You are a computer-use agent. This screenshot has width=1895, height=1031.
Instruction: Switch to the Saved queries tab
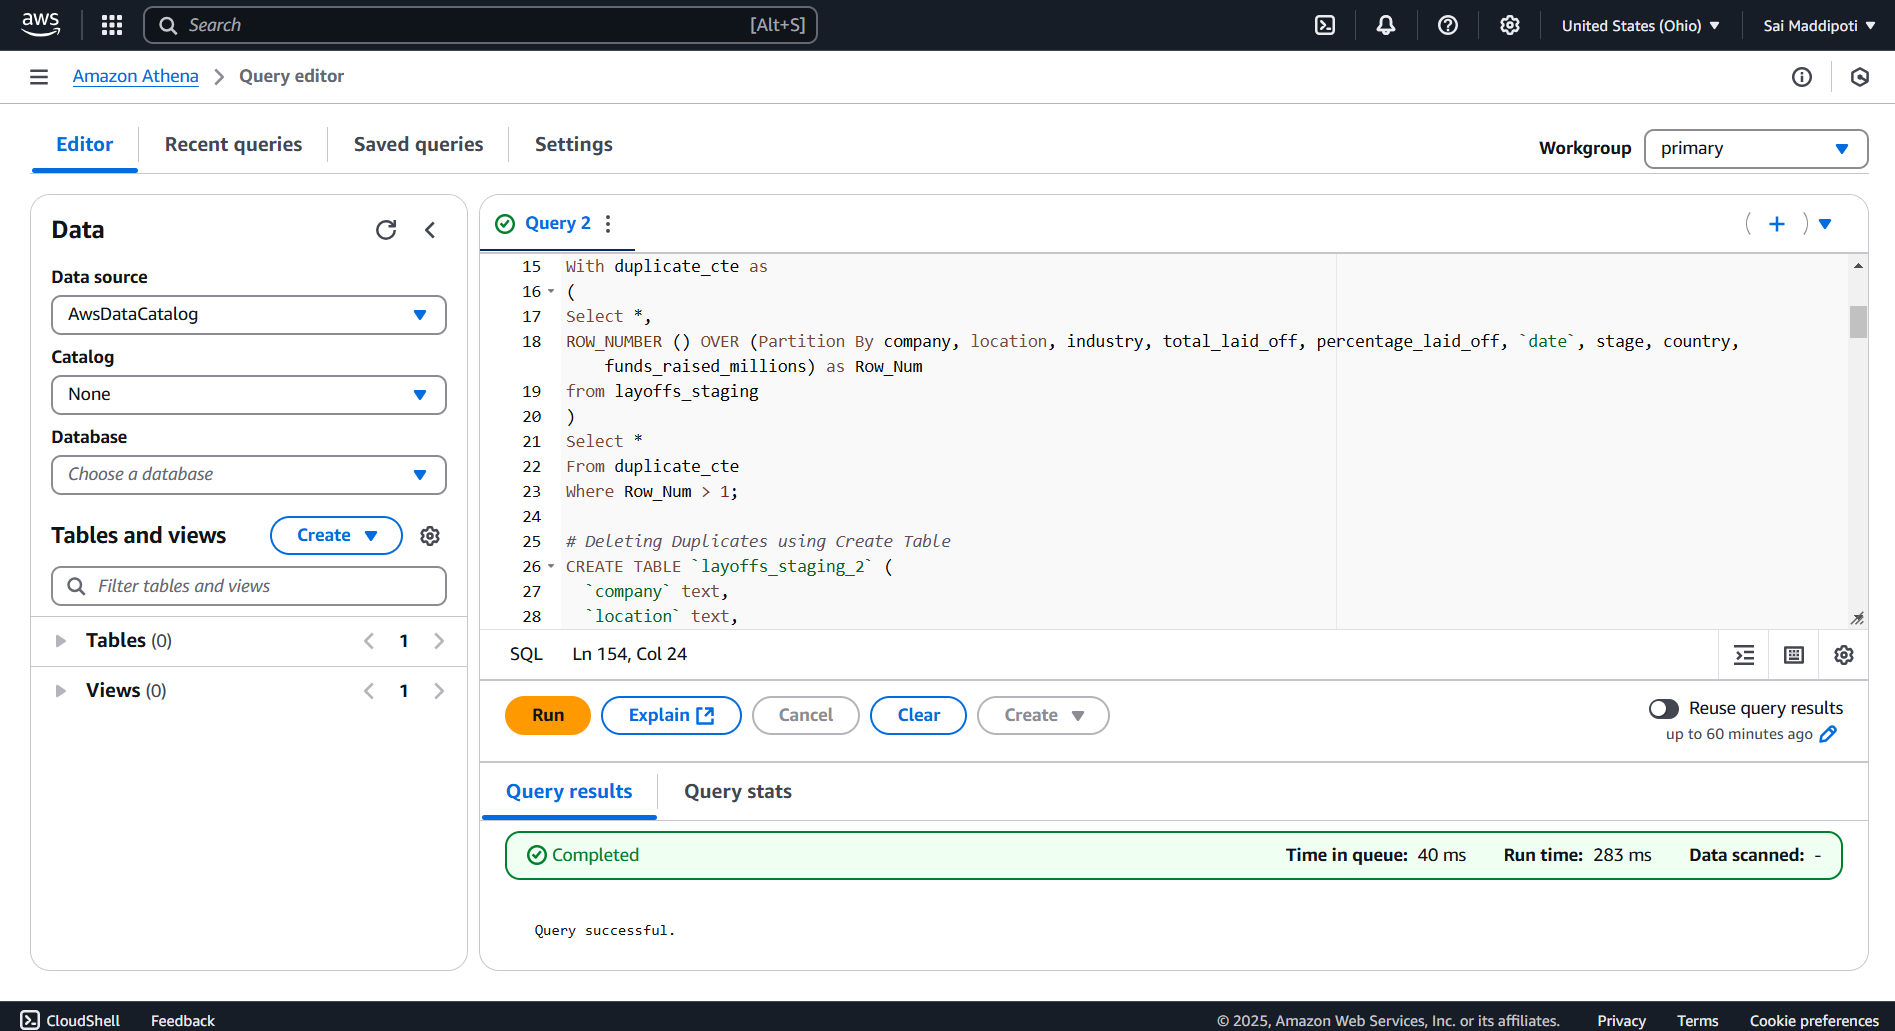coord(418,145)
